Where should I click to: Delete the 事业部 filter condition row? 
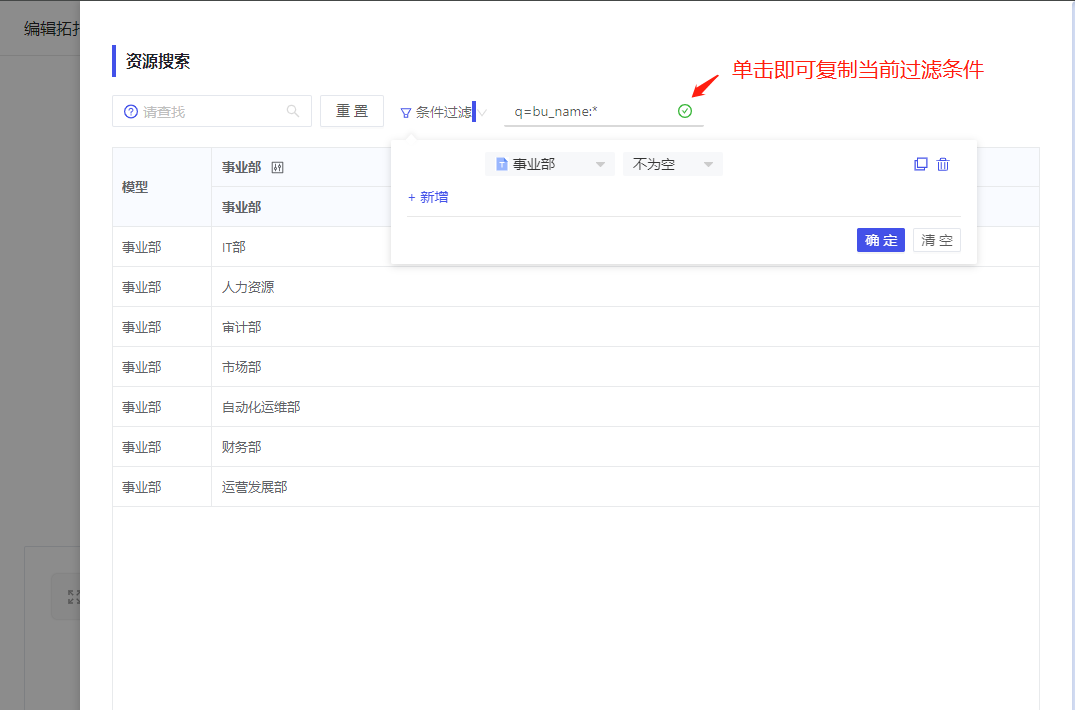pyautogui.click(x=943, y=164)
